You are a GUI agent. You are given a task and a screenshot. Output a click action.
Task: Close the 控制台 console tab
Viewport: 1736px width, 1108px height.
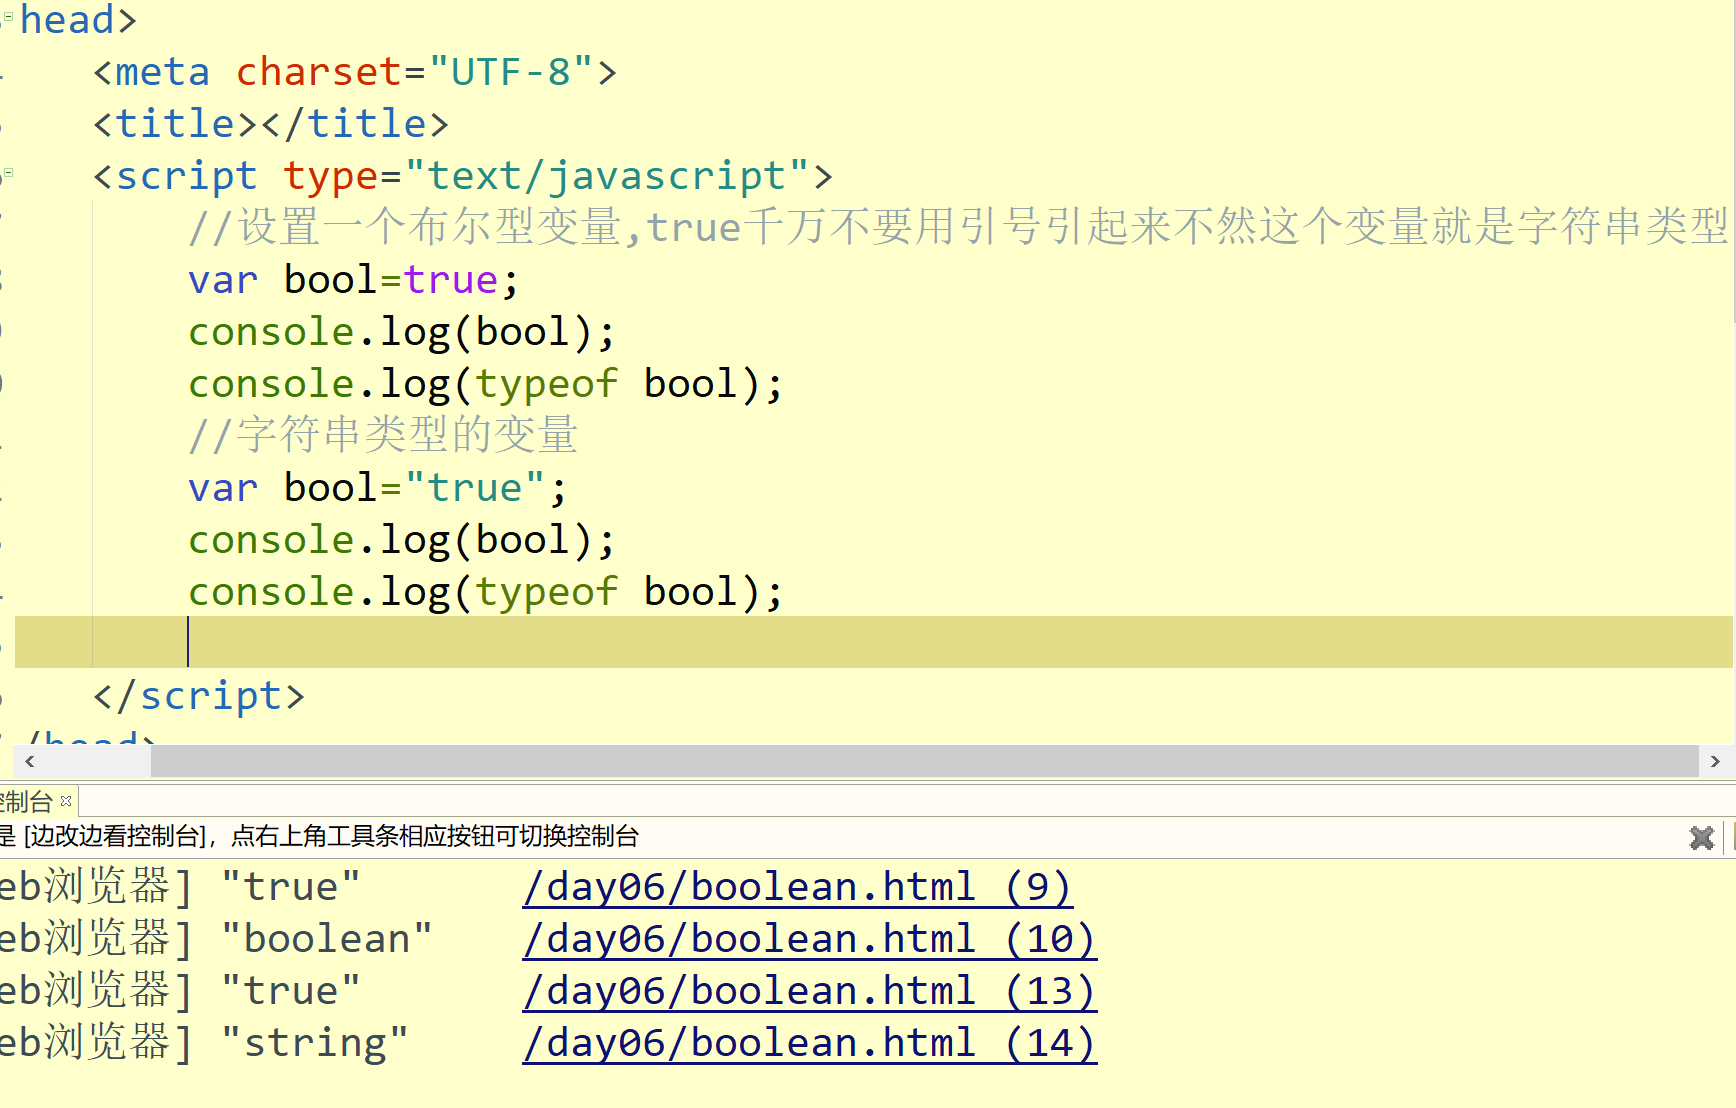(x=66, y=800)
